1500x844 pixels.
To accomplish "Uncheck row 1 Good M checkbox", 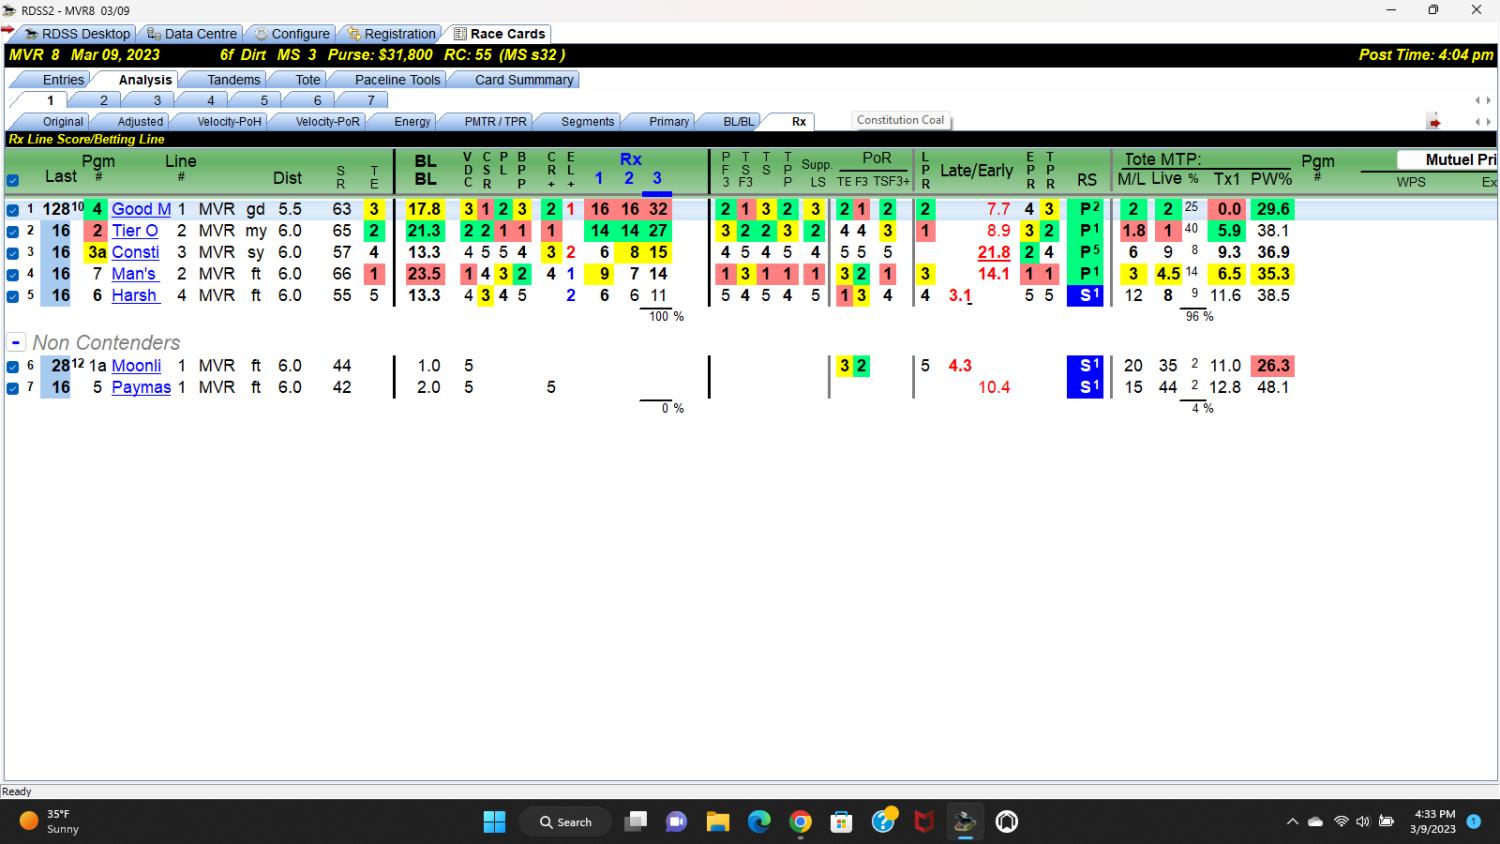I will point(13,210).
